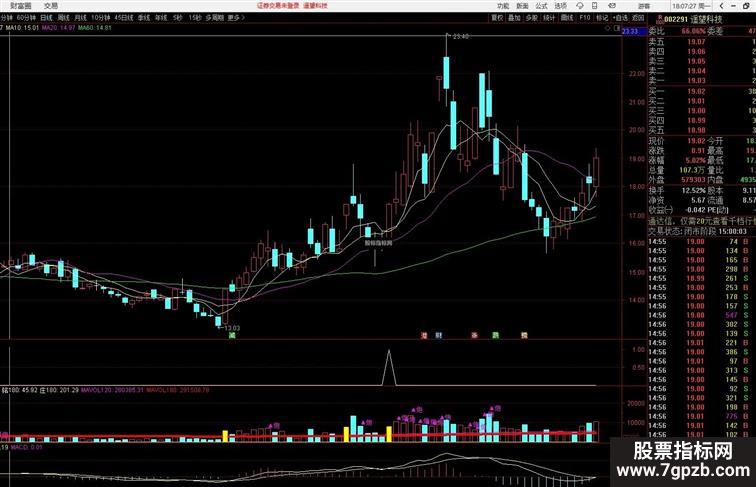The height and width of the screenshot is (487, 756).
Task: Click the bell notification icon in title bar
Action: click(x=580, y=6)
